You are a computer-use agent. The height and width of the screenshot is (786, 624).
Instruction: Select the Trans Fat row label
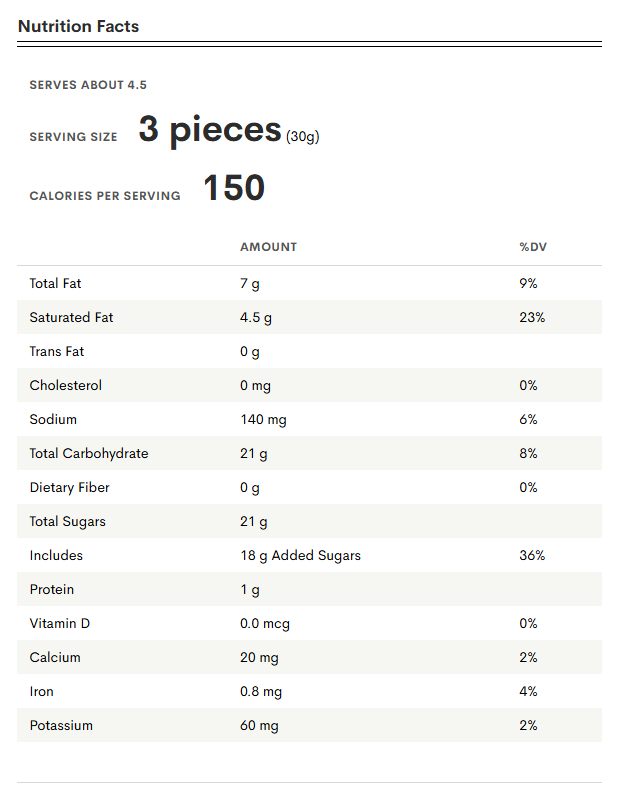[x=57, y=352]
